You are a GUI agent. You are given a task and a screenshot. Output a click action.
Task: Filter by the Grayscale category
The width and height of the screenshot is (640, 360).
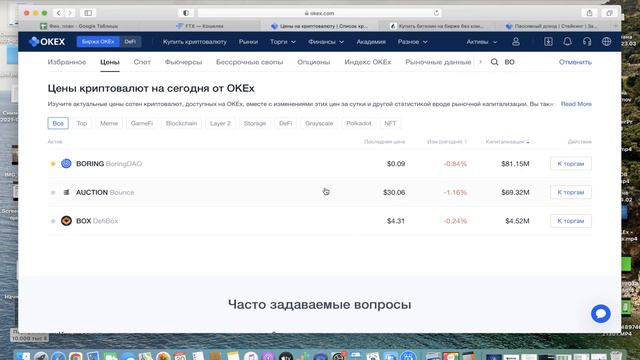coord(319,123)
